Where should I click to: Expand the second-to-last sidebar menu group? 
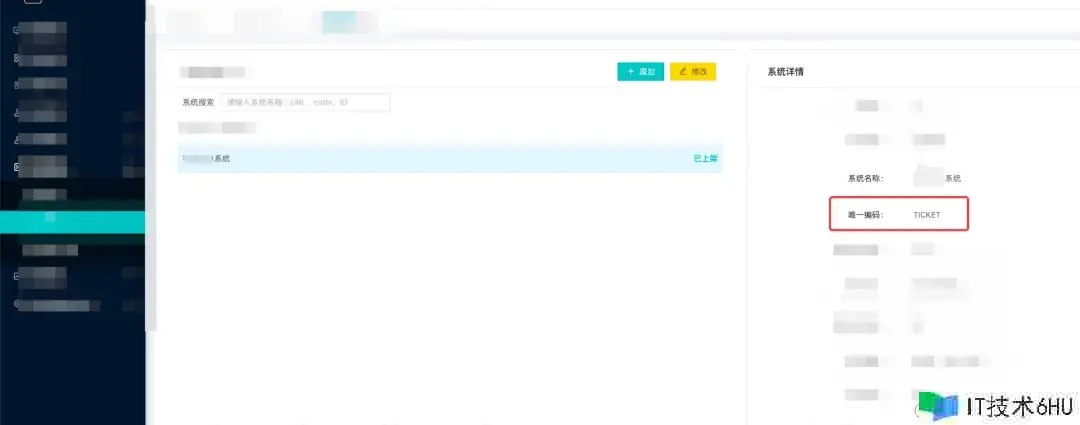click(x=45, y=275)
